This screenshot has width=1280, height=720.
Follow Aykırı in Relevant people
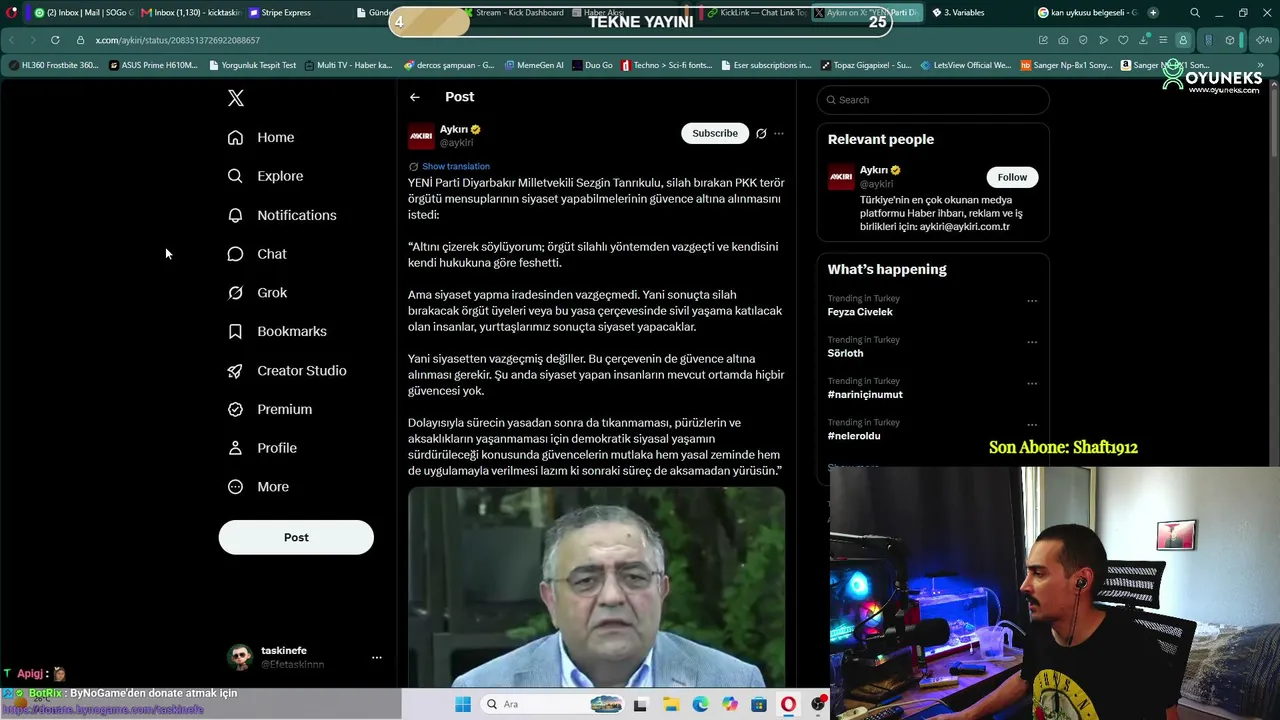click(x=1012, y=177)
